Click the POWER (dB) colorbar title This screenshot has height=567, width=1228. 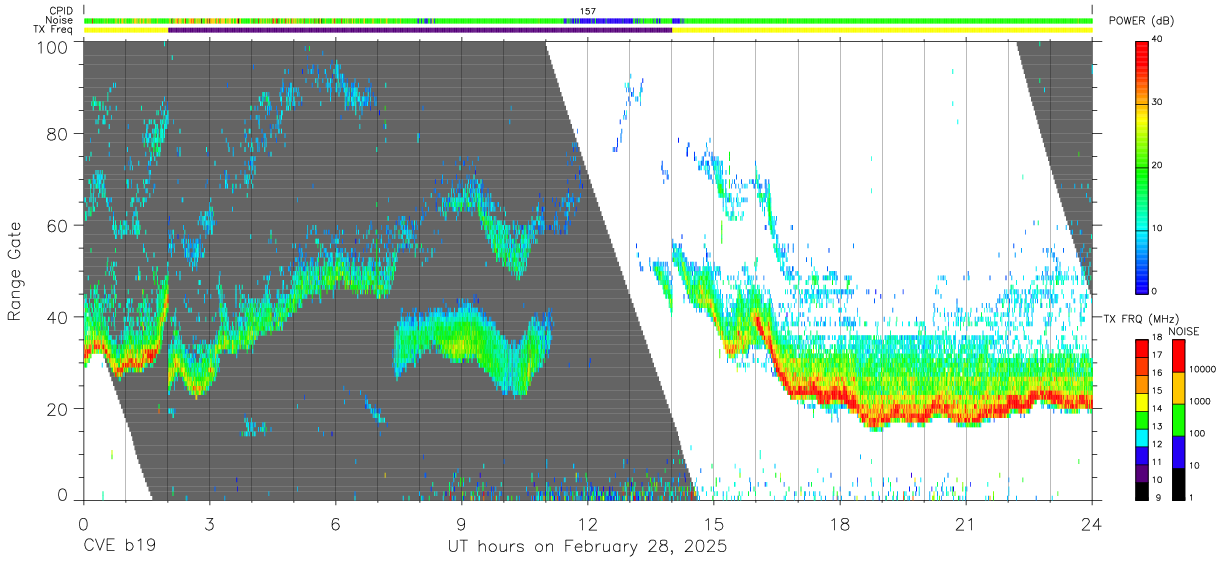[x=1141, y=21]
